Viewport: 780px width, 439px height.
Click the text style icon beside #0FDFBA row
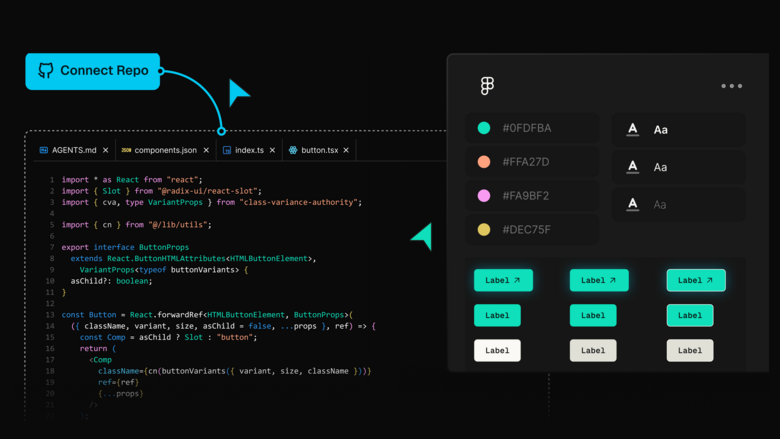tap(633, 129)
